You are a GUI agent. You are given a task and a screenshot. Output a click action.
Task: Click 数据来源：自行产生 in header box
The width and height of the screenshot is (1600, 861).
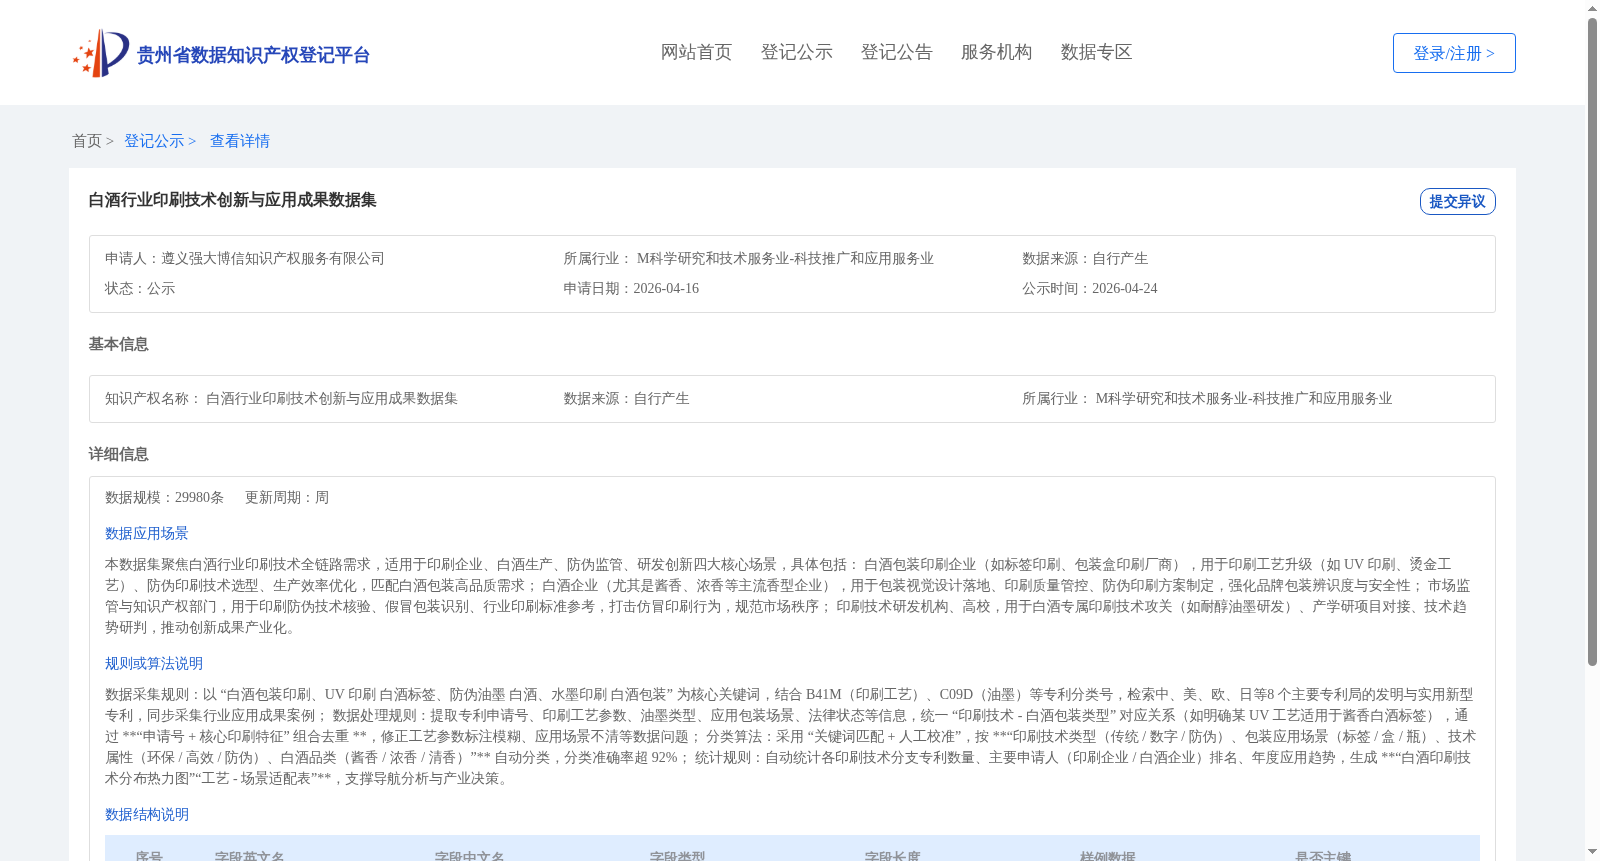coord(1085,258)
